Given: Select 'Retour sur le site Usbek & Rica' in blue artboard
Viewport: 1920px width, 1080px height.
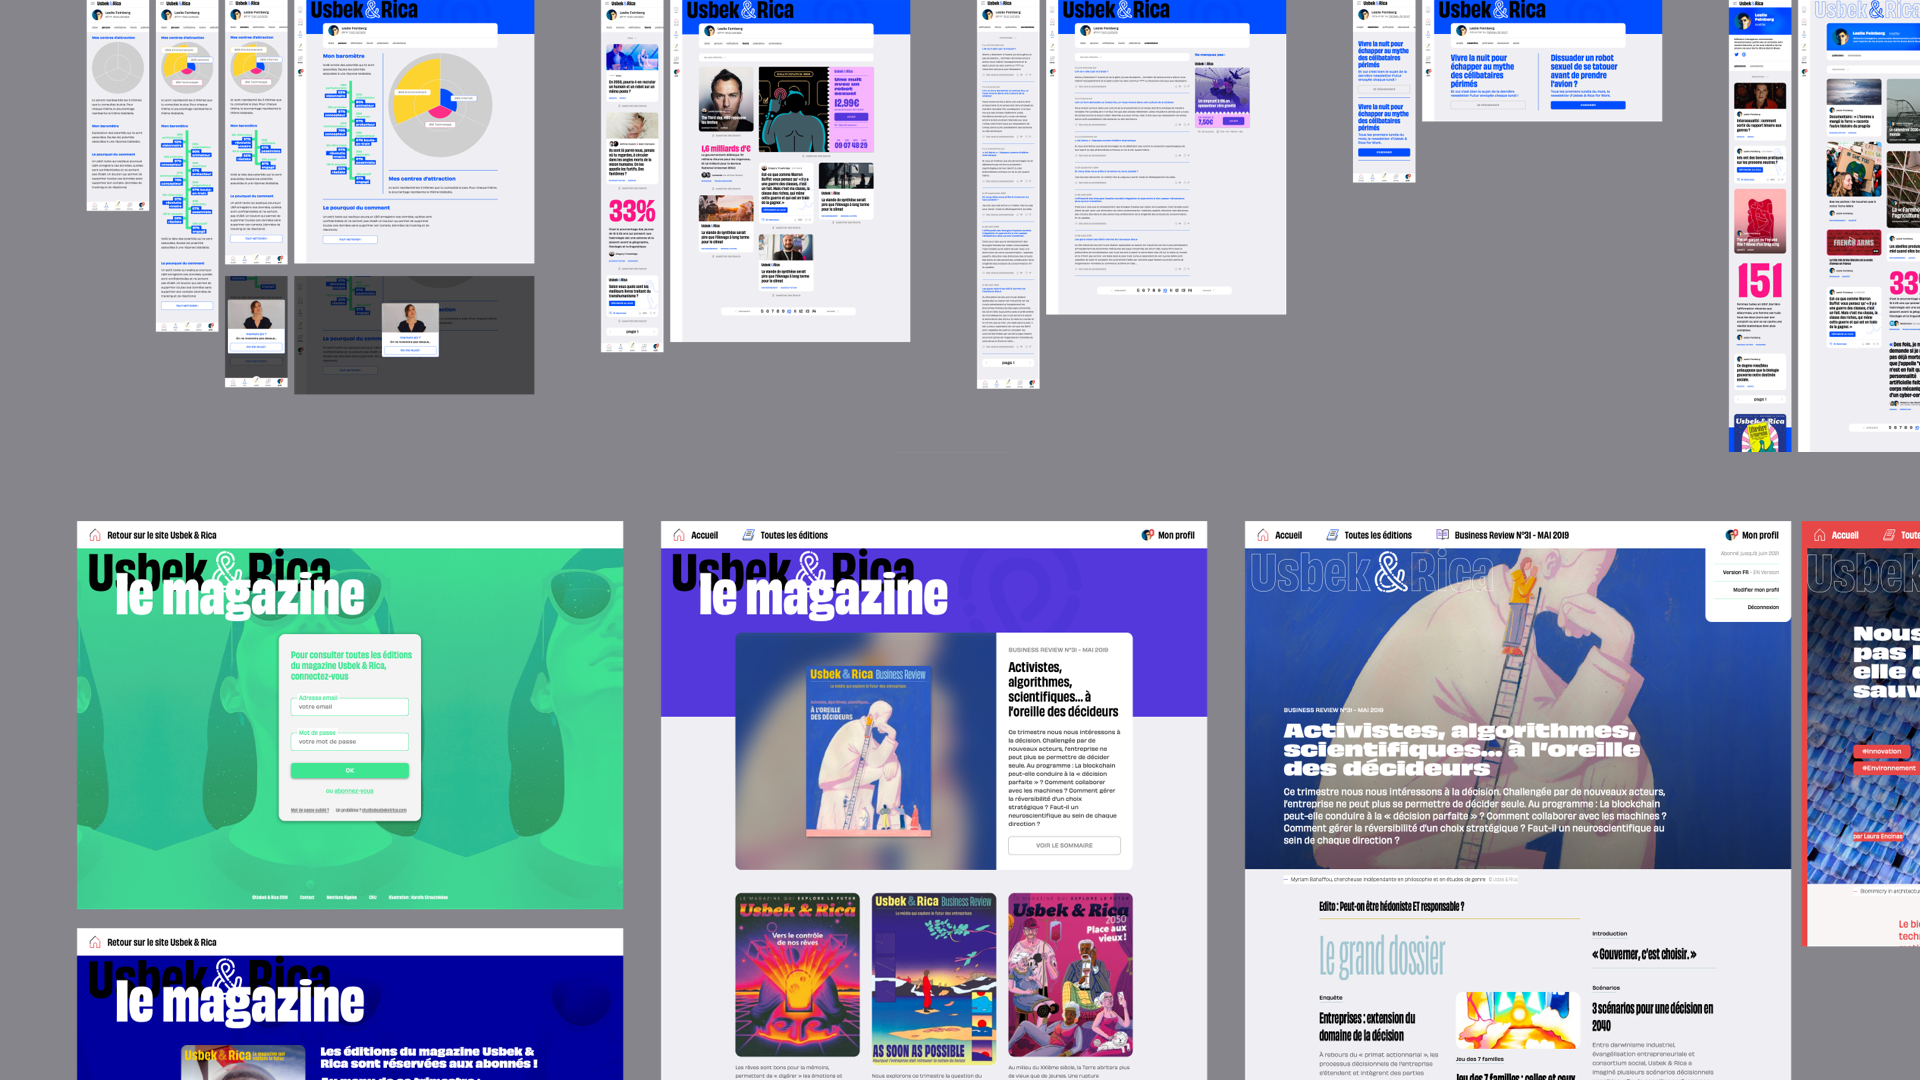Looking at the screenshot, I should pos(162,942).
